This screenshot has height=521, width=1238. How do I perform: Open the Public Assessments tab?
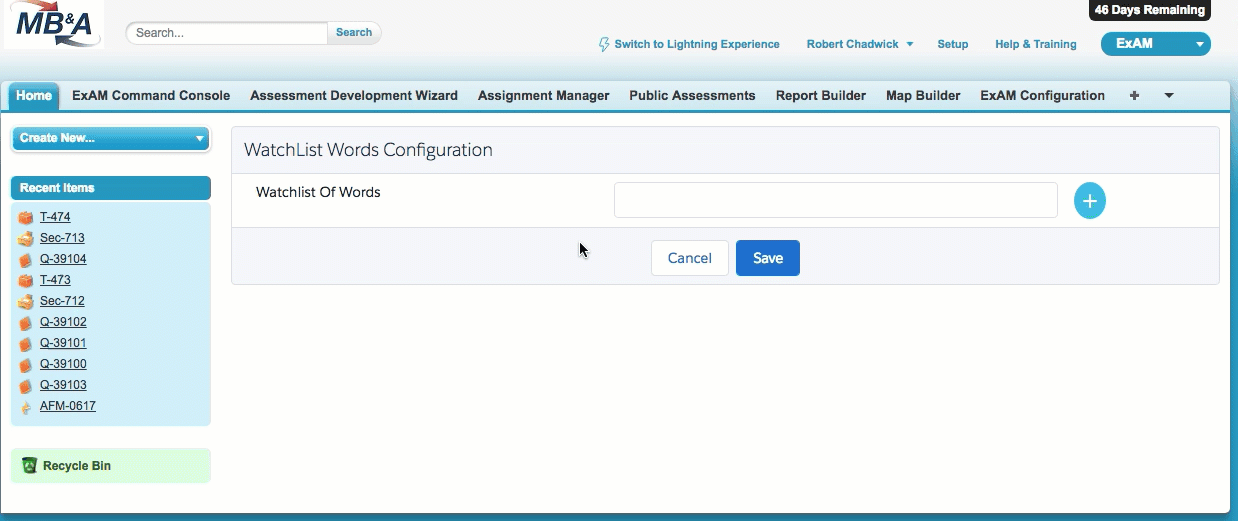(692, 96)
